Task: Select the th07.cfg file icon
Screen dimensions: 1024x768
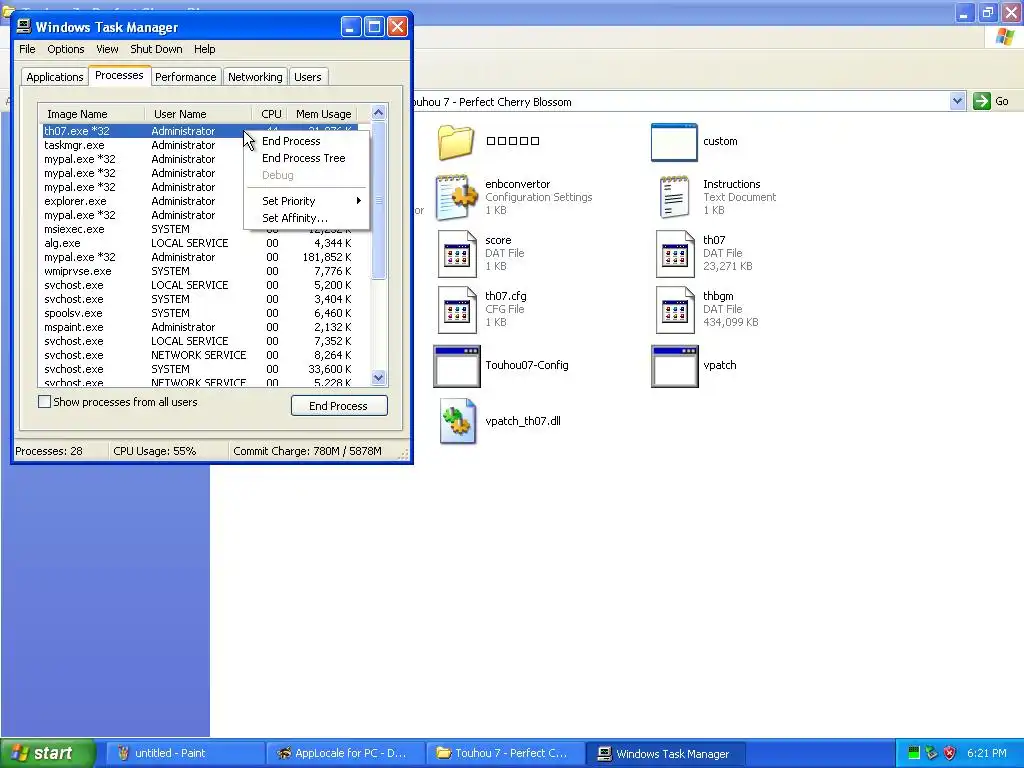Action: [x=457, y=310]
